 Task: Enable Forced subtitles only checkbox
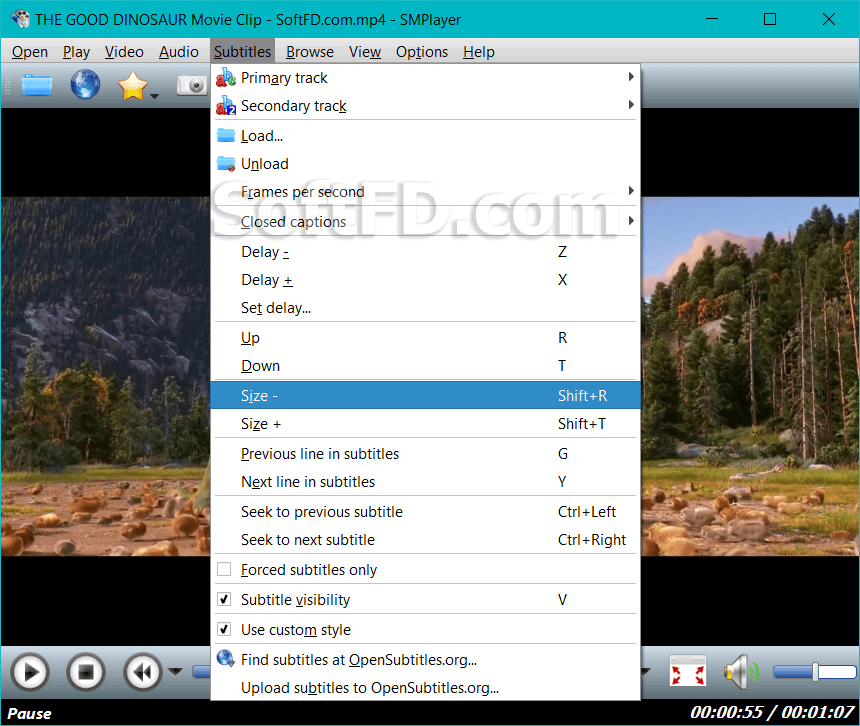click(x=224, y=569)
